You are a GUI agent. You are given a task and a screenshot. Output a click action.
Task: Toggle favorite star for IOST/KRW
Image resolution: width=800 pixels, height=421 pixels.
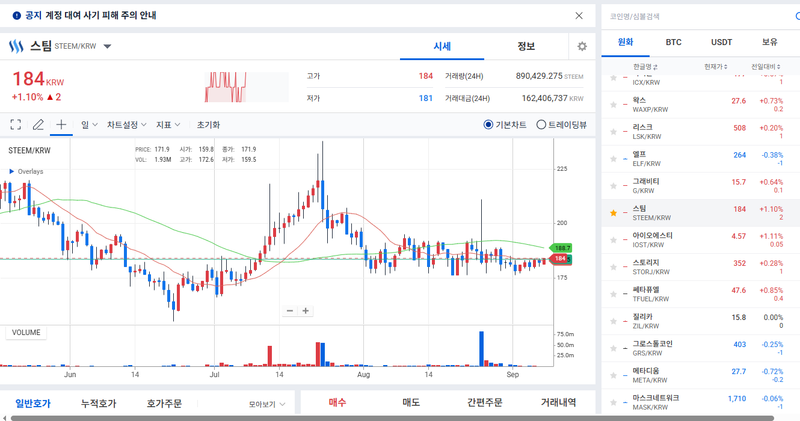click(x=613, y=240)
